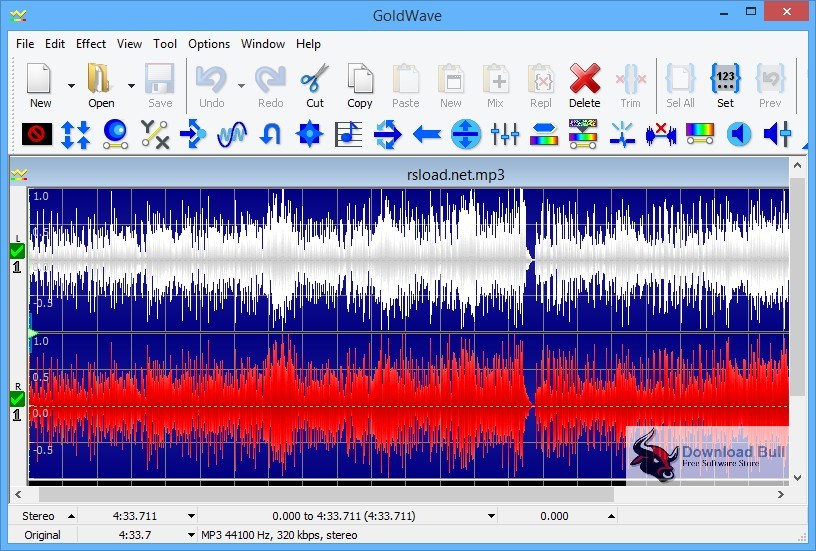Open the File menu
816x551 pixels.
point(25,44)
